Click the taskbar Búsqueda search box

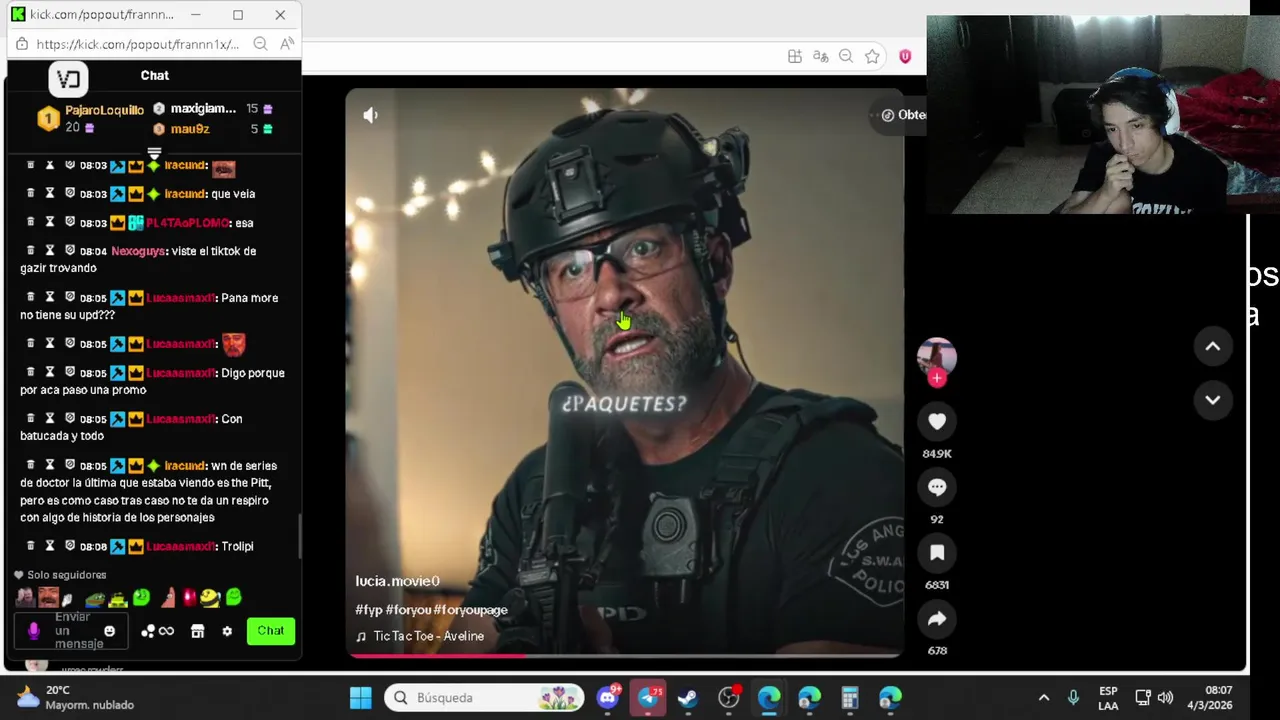(x=485, y=698)
